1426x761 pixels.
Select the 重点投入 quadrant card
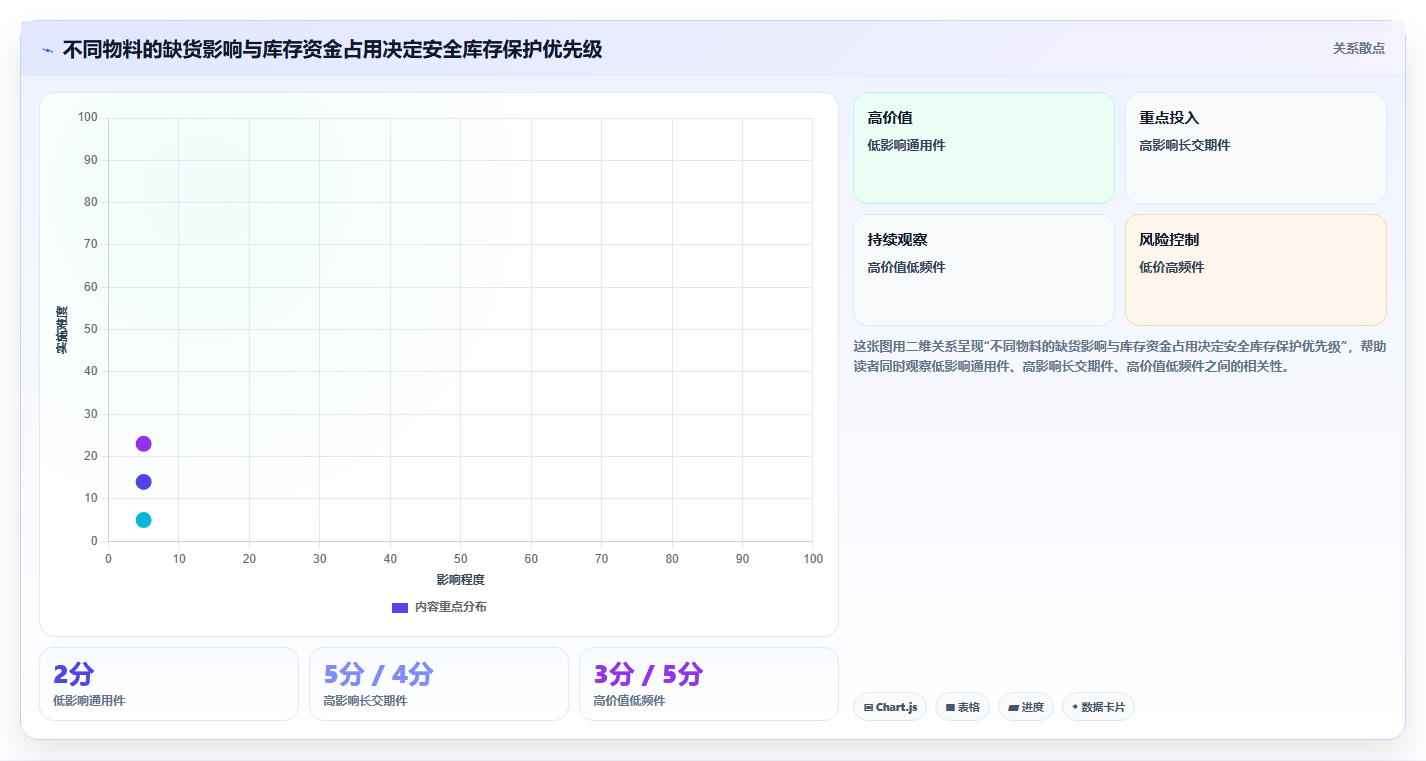(x=1255, y=148)
